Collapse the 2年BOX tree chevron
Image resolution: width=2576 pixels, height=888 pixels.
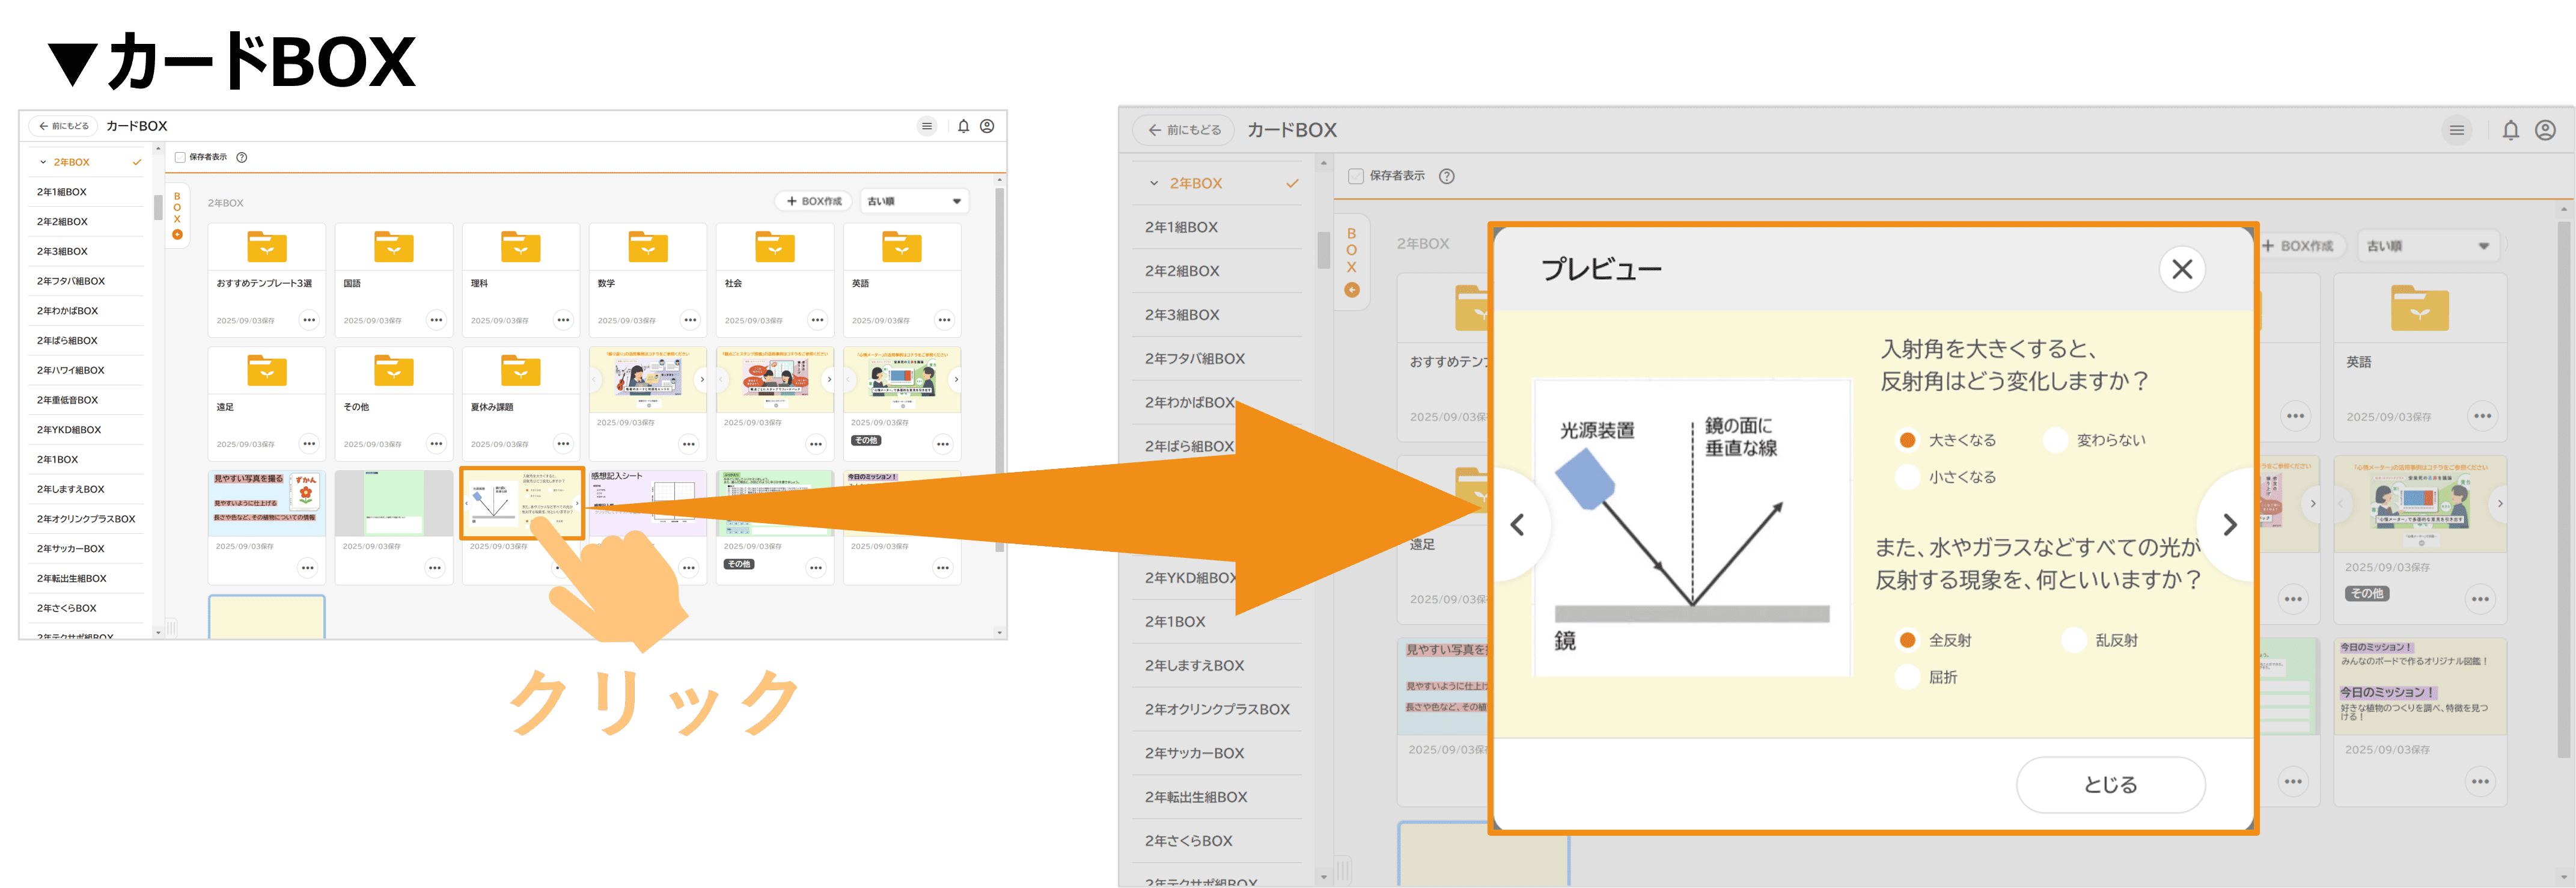click(x=43, y=162)
